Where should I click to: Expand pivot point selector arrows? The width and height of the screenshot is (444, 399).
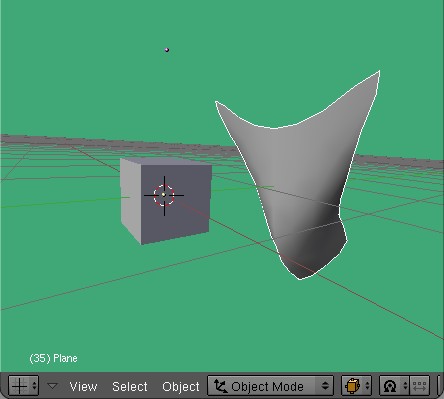[405, 386]
